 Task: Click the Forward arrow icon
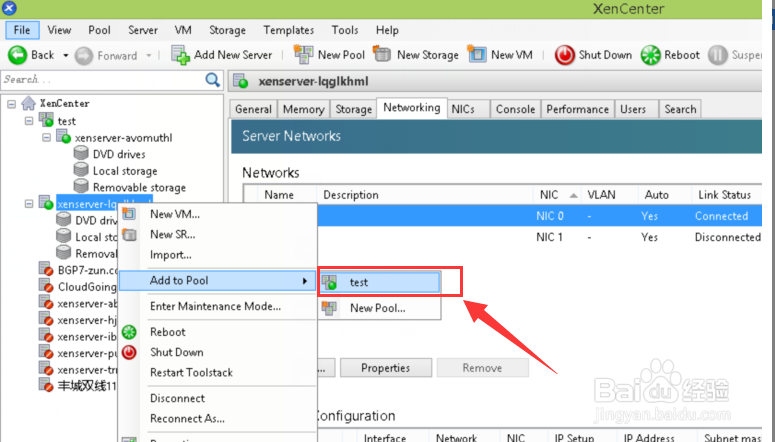[x=84, y=55]
